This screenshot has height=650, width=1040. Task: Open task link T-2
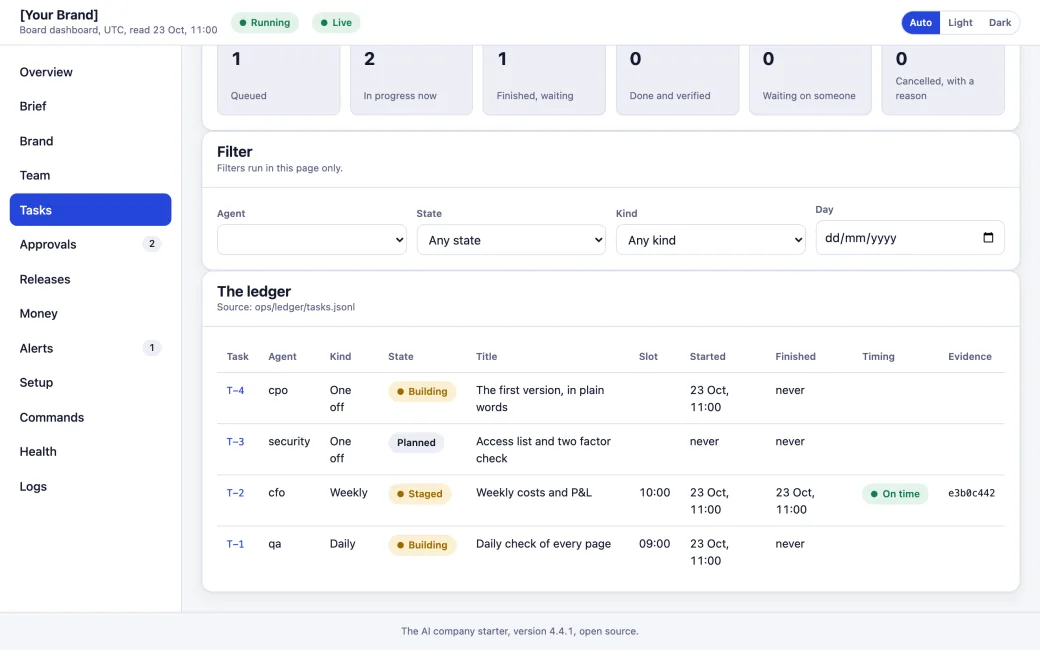pos(235,492)
